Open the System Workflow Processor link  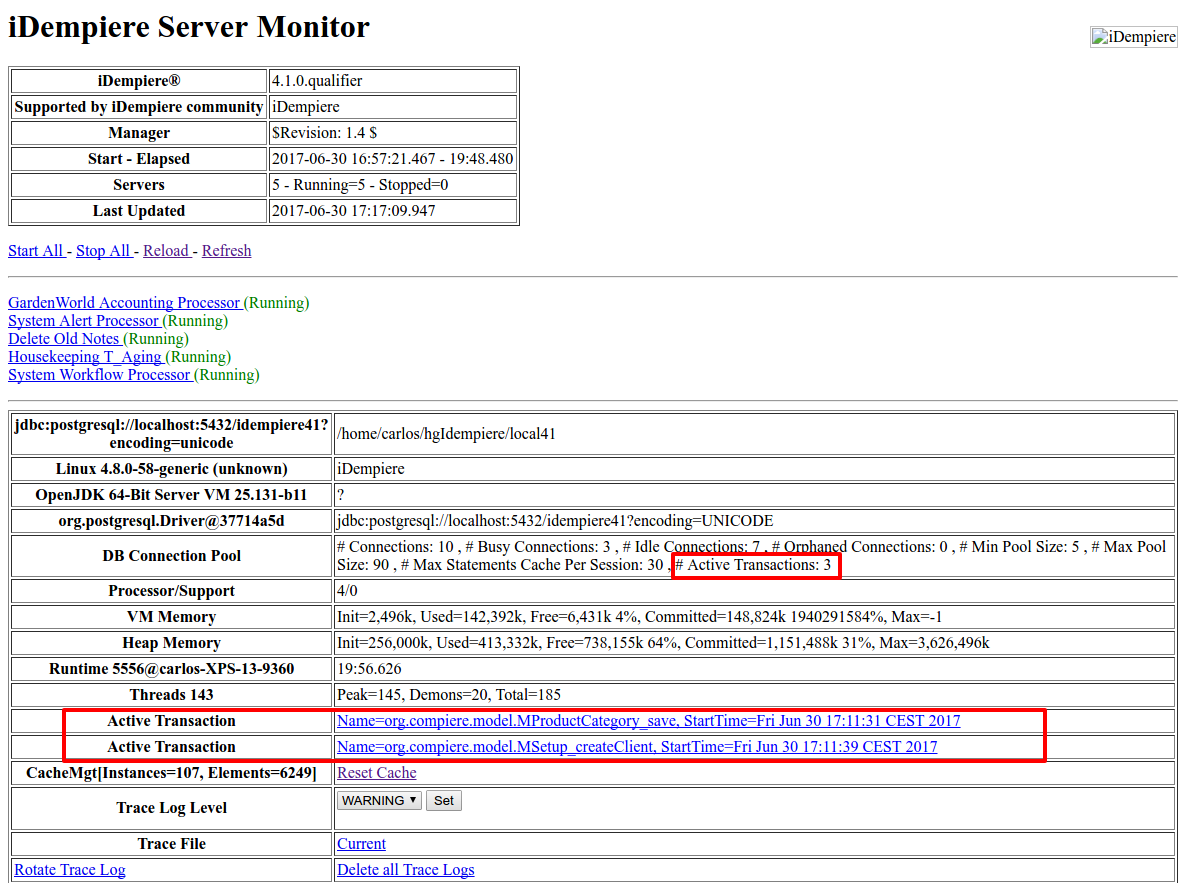99,375
